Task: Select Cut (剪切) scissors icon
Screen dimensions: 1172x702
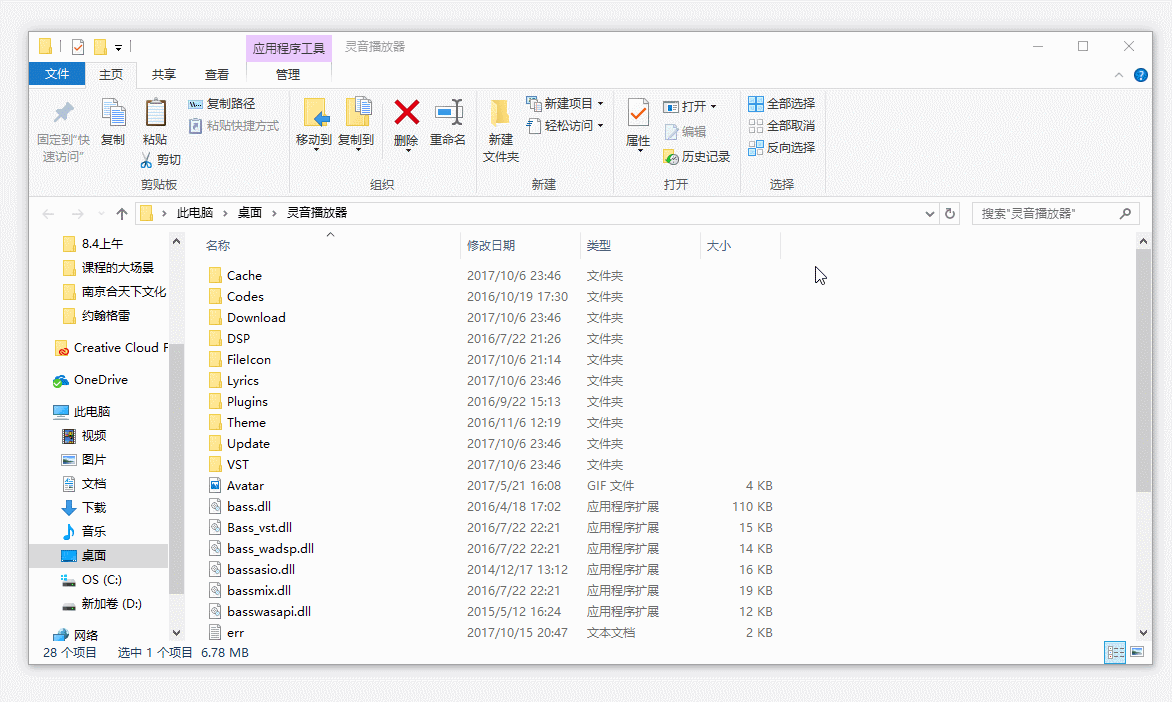Action: tap(146, 160)
